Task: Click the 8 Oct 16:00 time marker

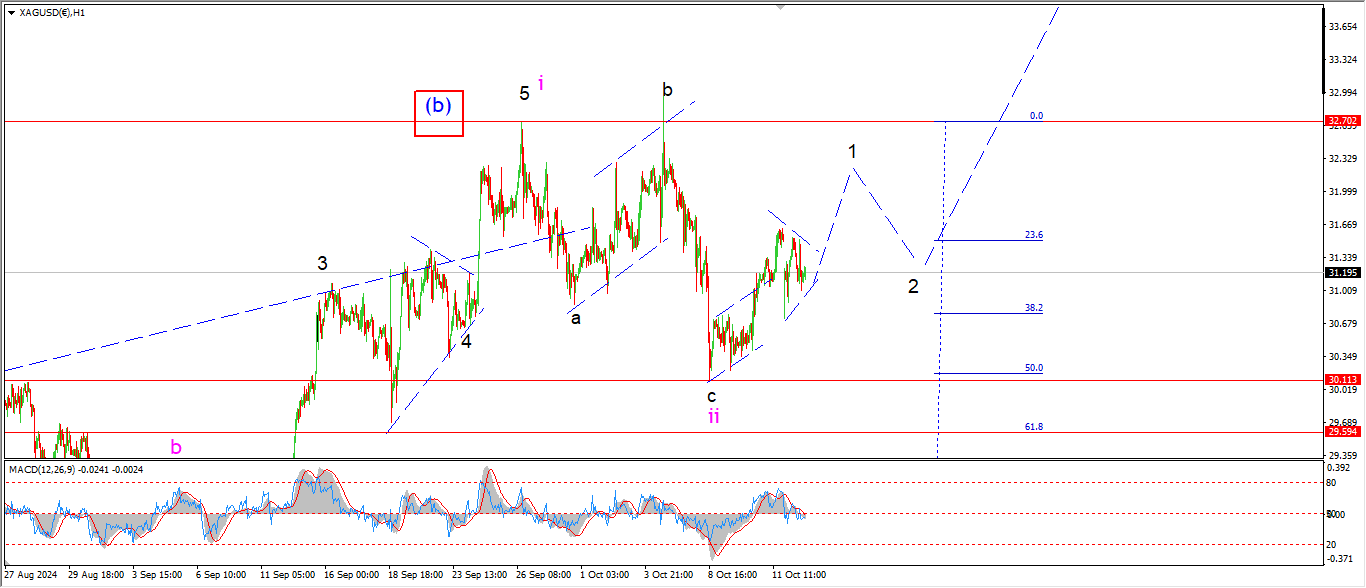Action: click(x=736, y=576)
